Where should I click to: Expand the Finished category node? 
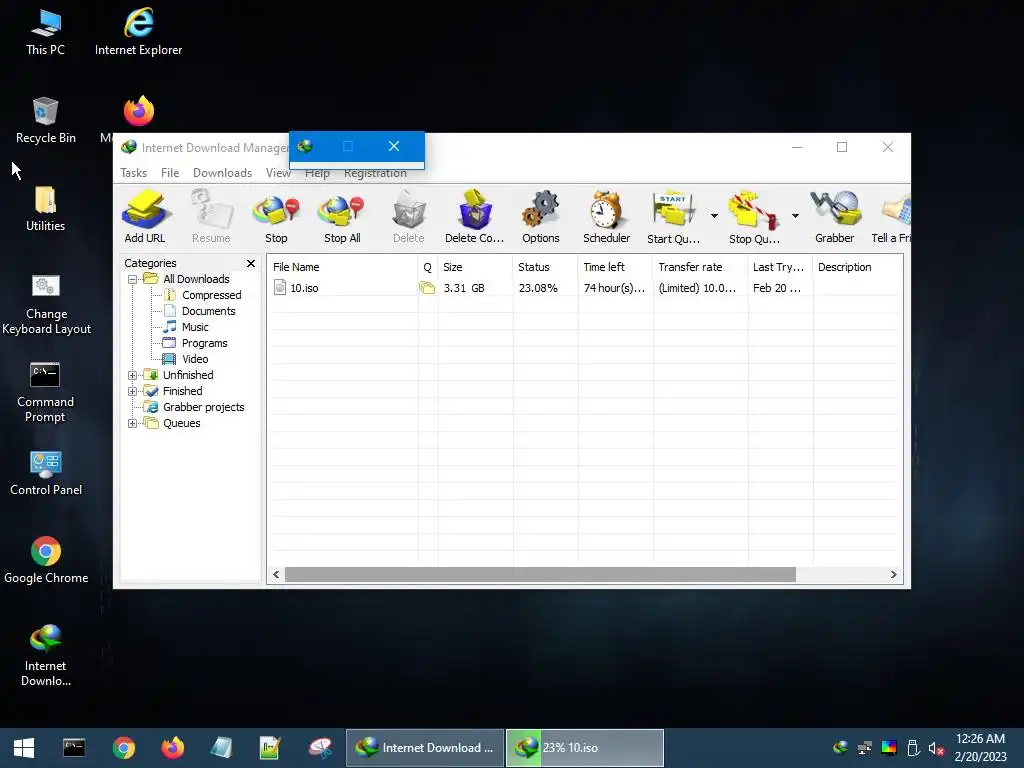133,391
